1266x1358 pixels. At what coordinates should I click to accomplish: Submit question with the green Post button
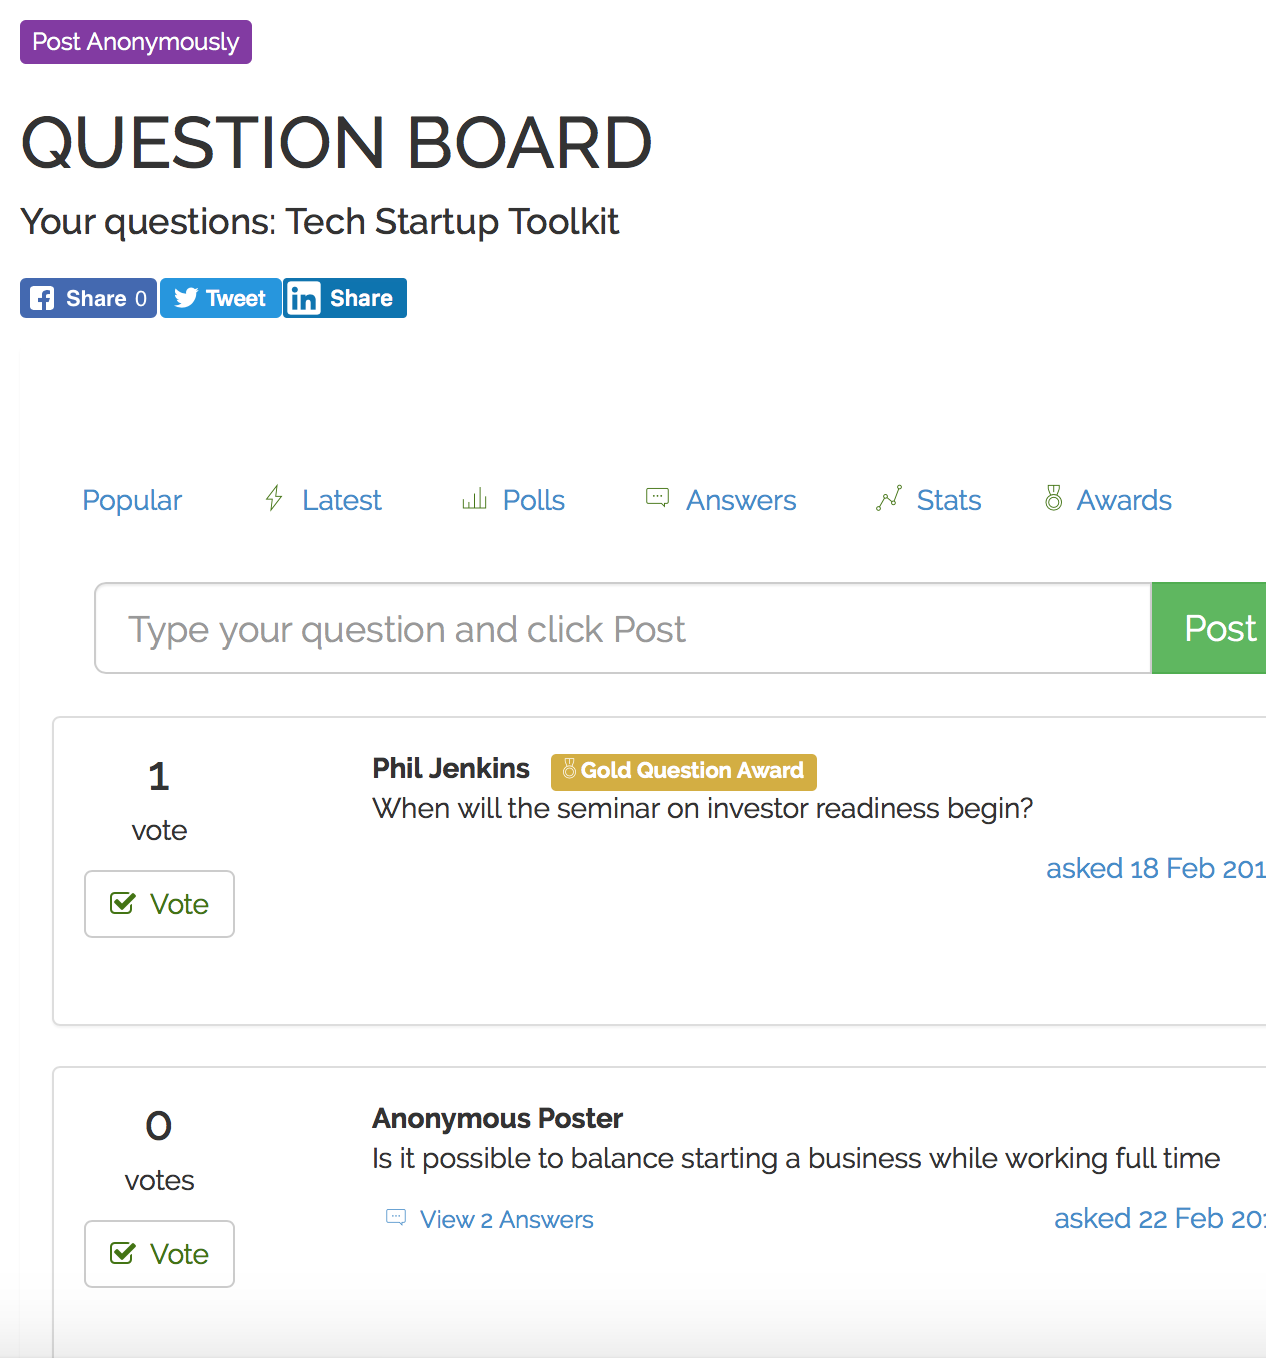1209,628
